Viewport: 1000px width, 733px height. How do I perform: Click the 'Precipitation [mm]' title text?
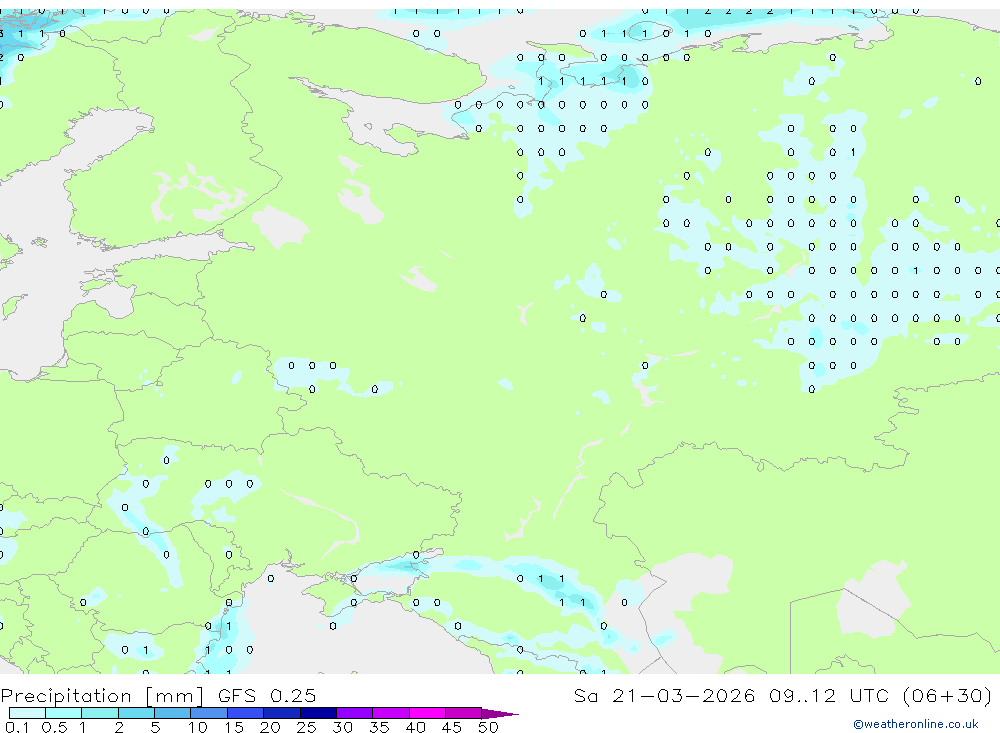pos(102,695)
